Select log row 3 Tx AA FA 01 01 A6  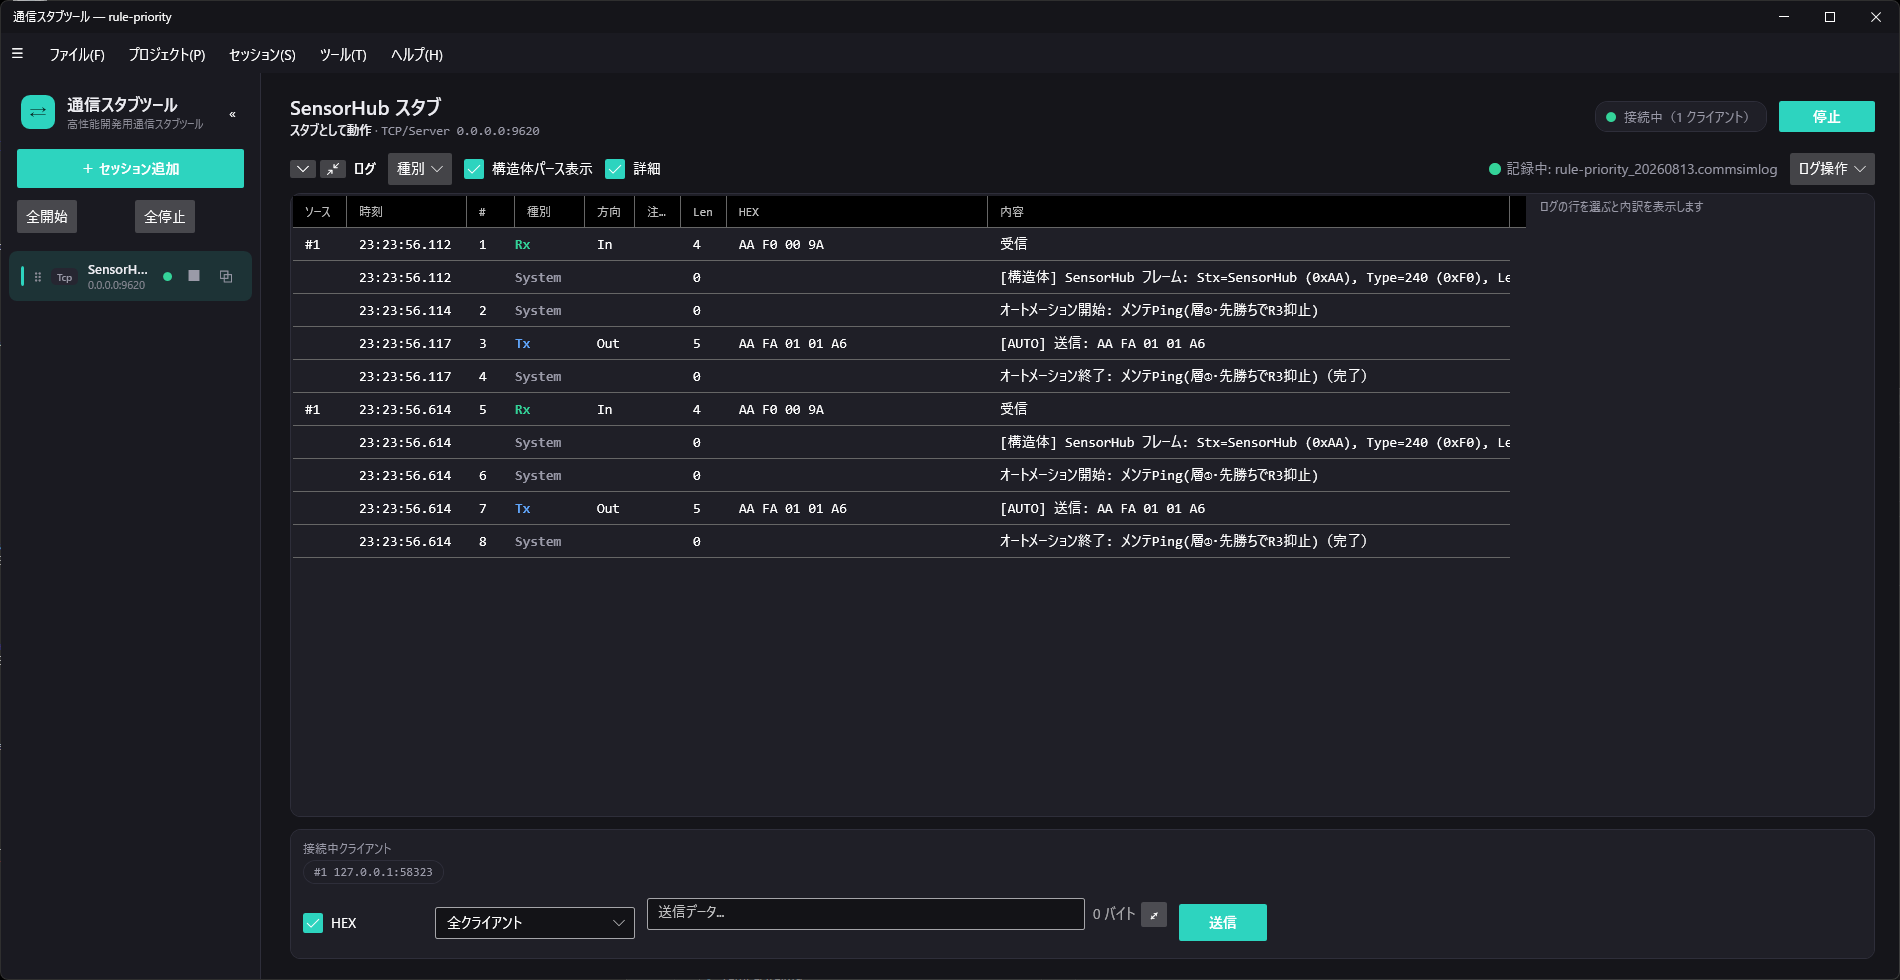tap(901, 343)
